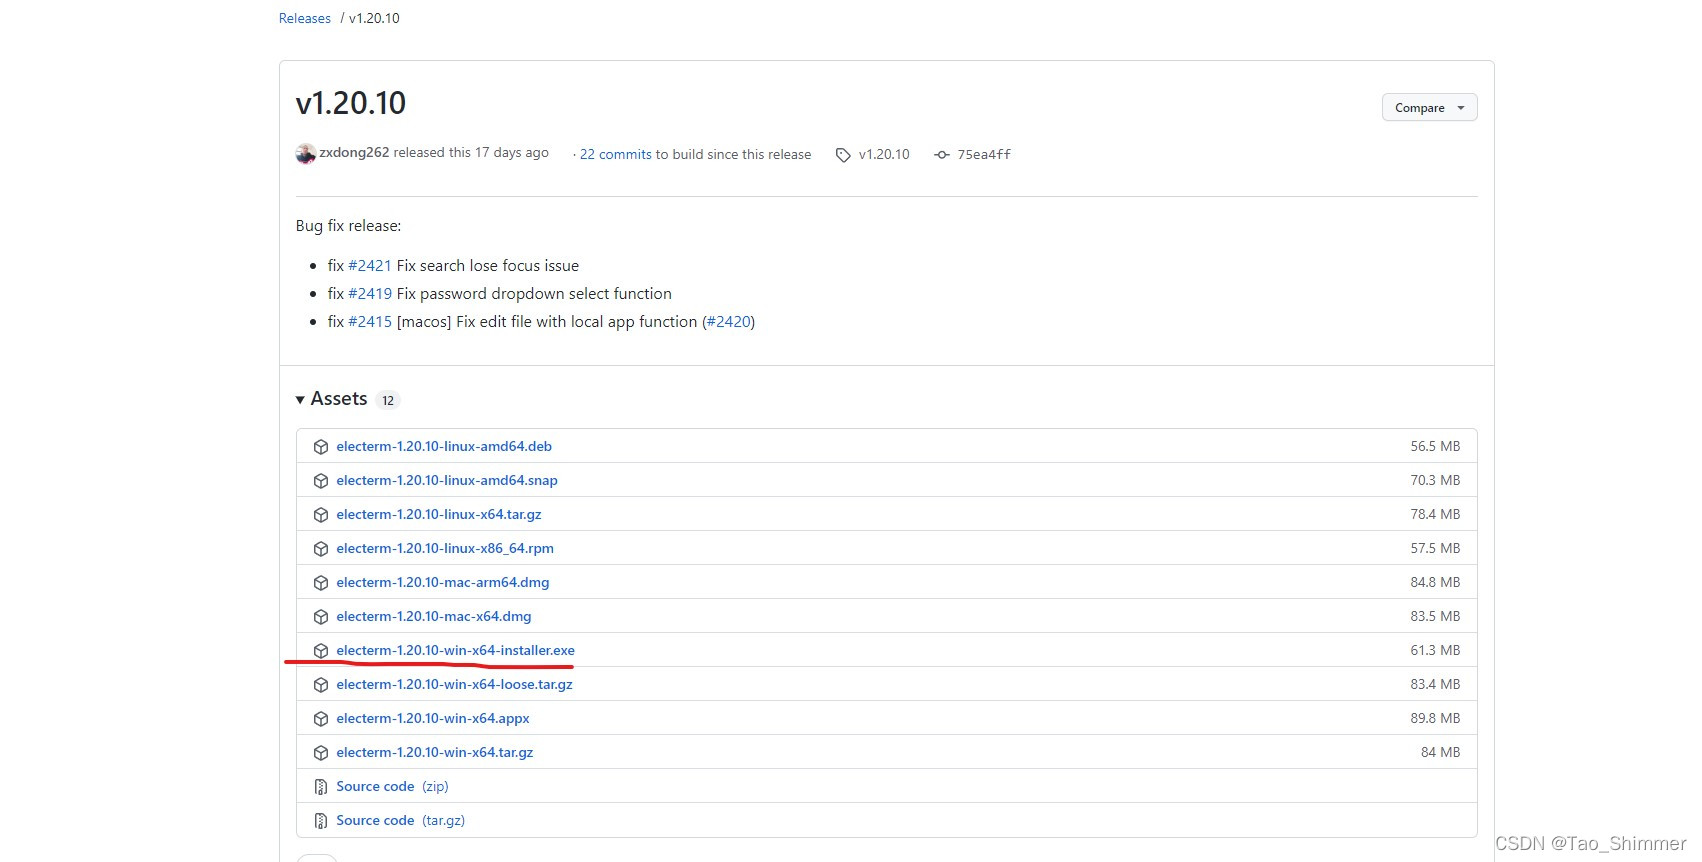Screen dimensions: 1702x862
Task: Click package icon beside linux-amd64.snap asset
Action: coord(321,481)
